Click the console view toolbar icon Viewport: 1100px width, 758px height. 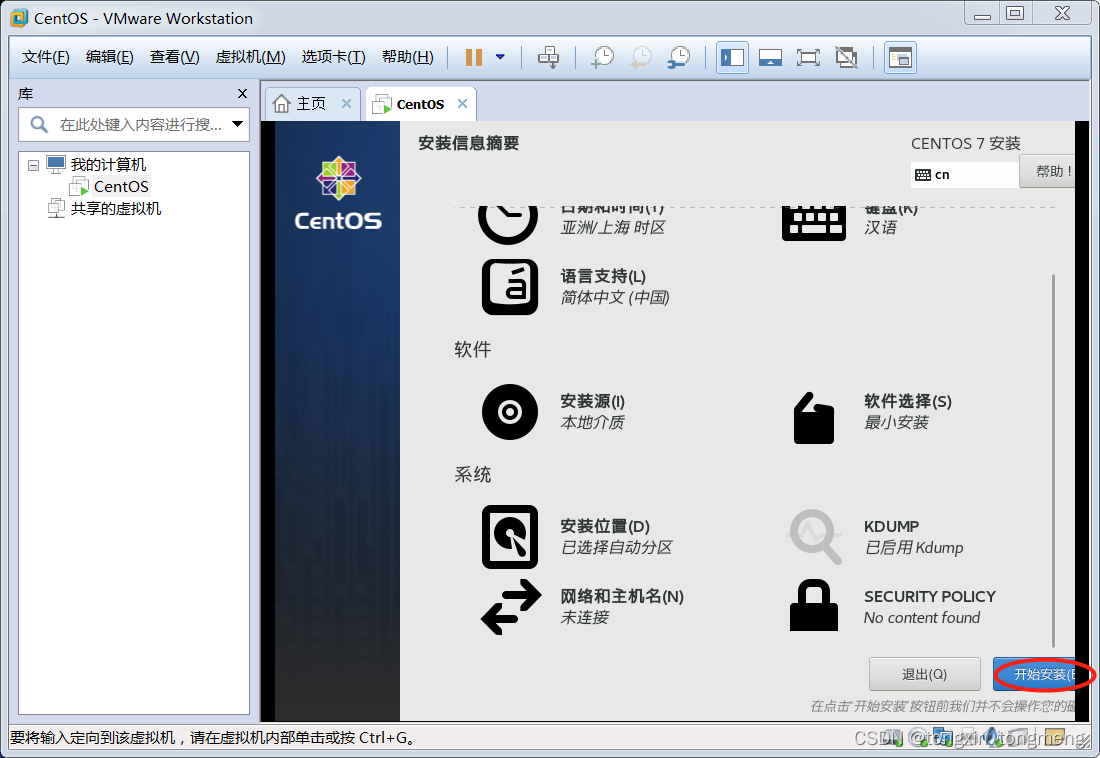tap(900, 58)
